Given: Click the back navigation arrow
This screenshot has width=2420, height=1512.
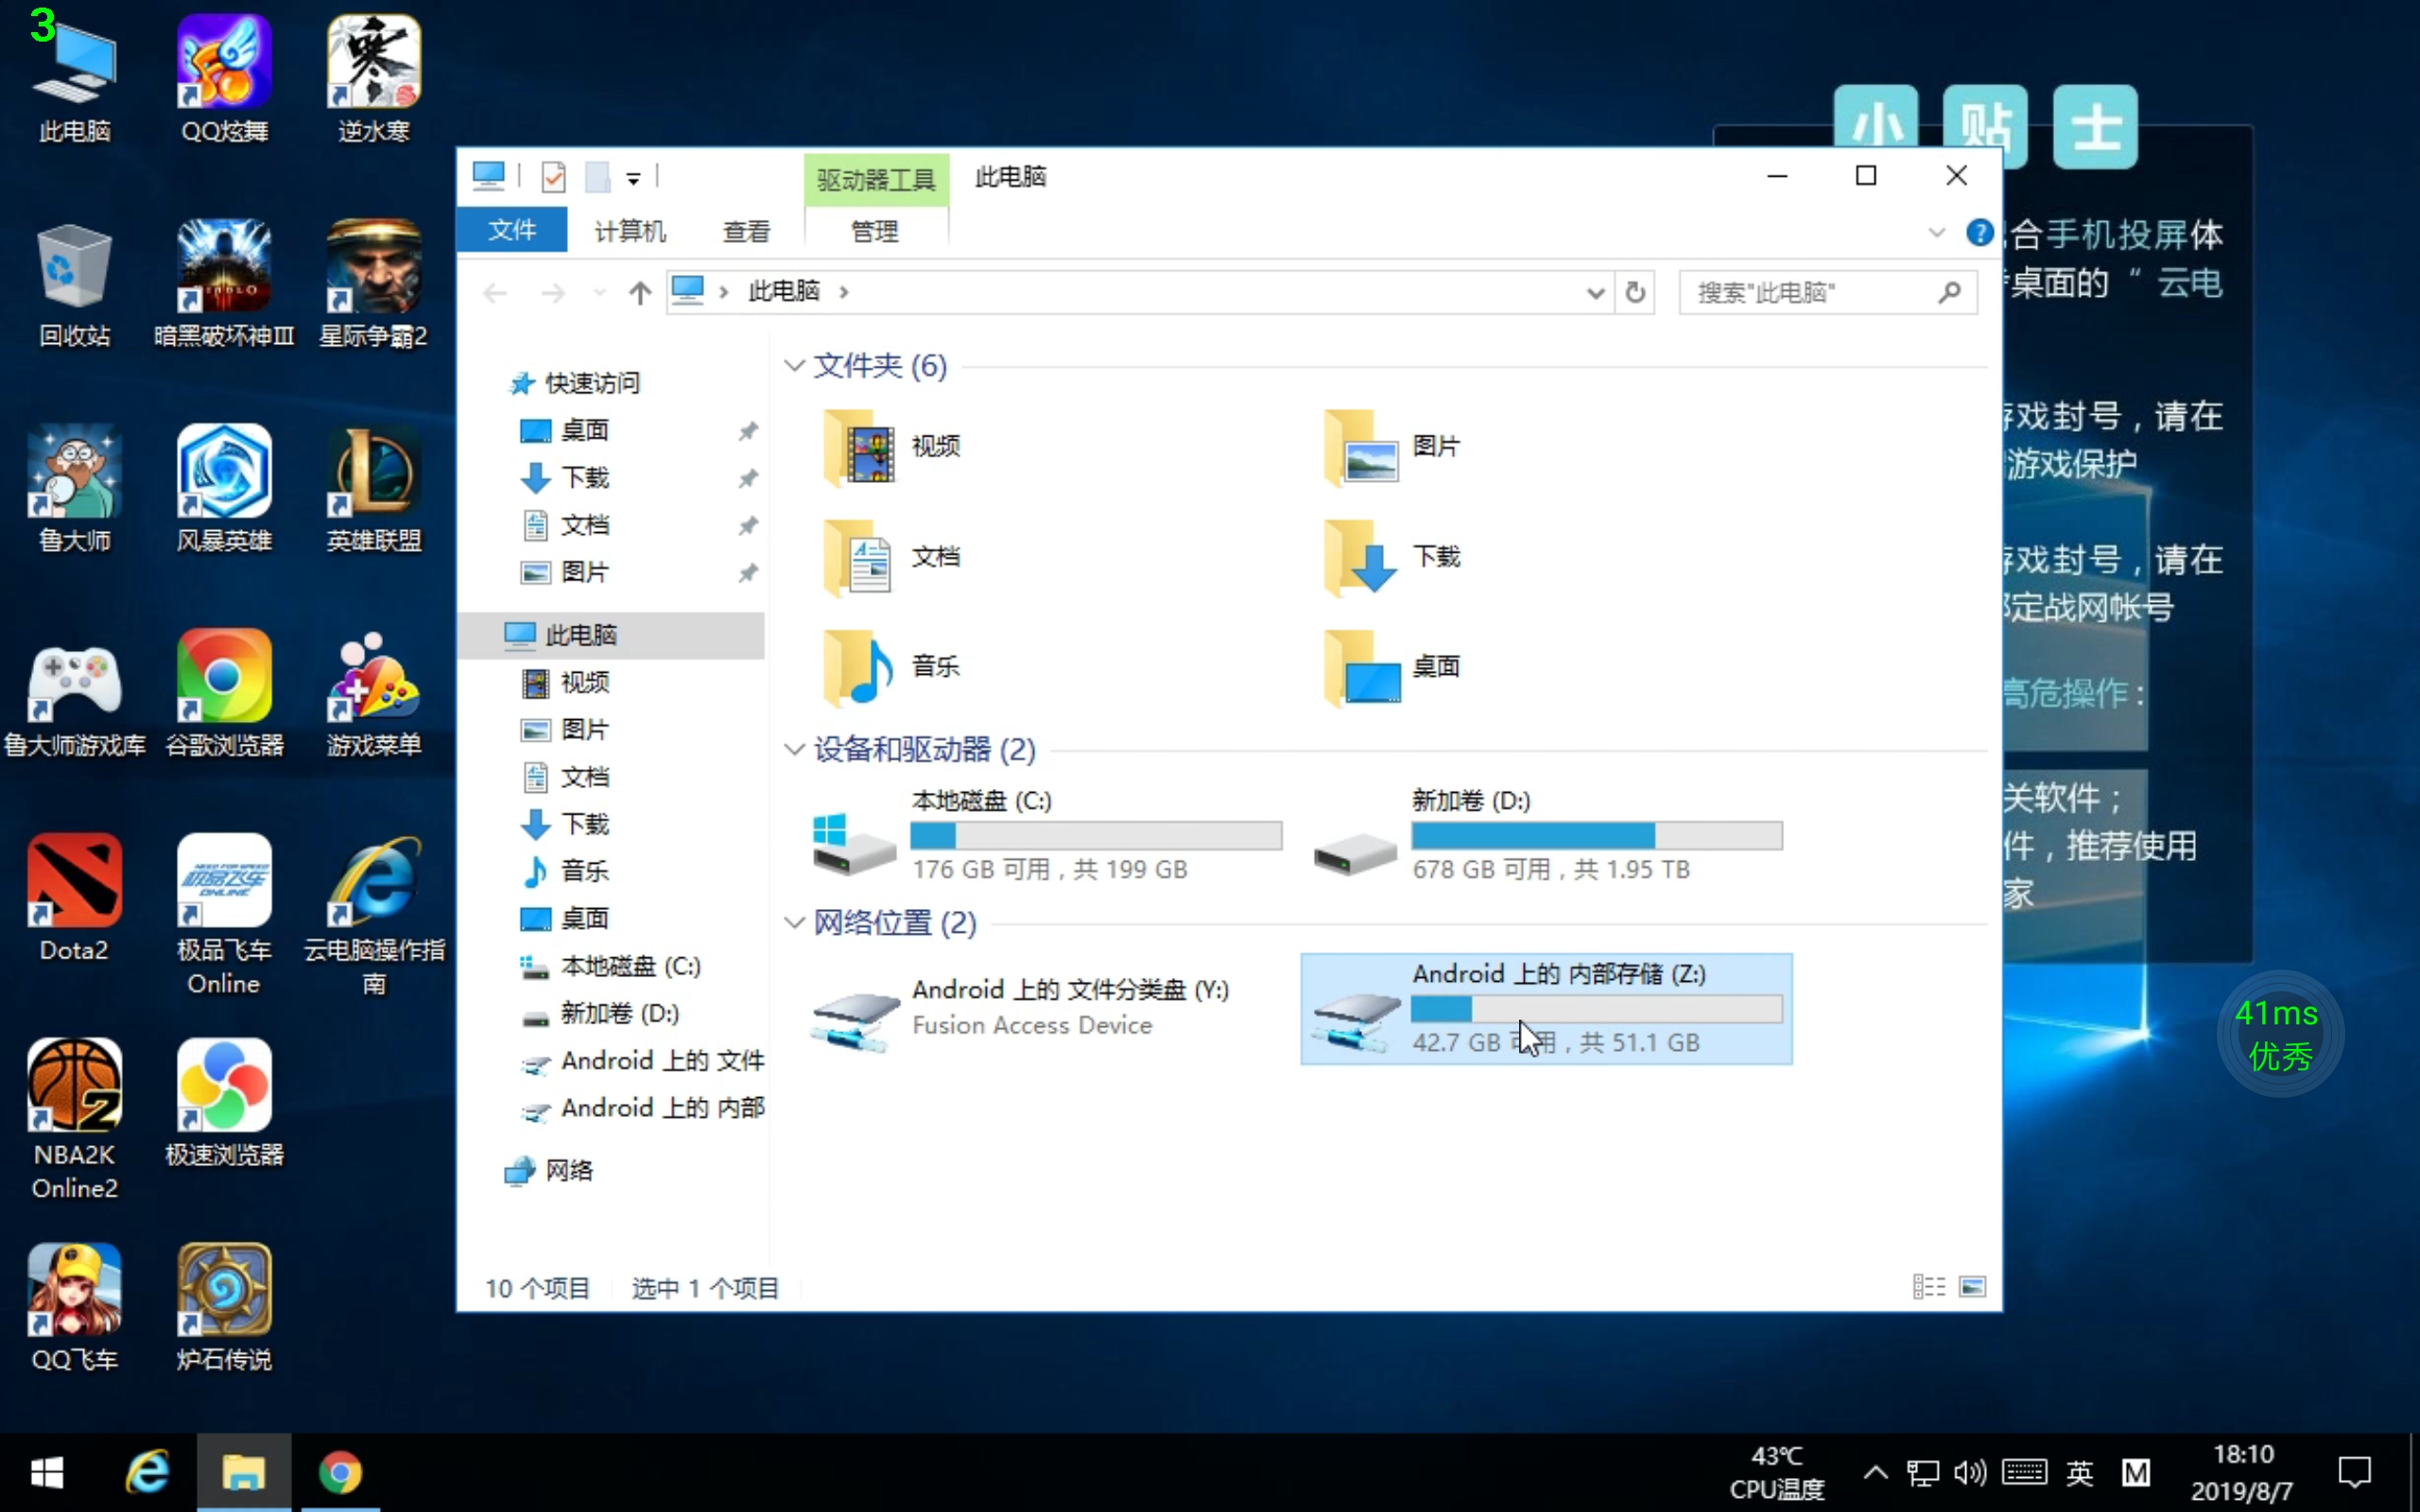Looking at the screenshot, I should click(x=494, y=292).
